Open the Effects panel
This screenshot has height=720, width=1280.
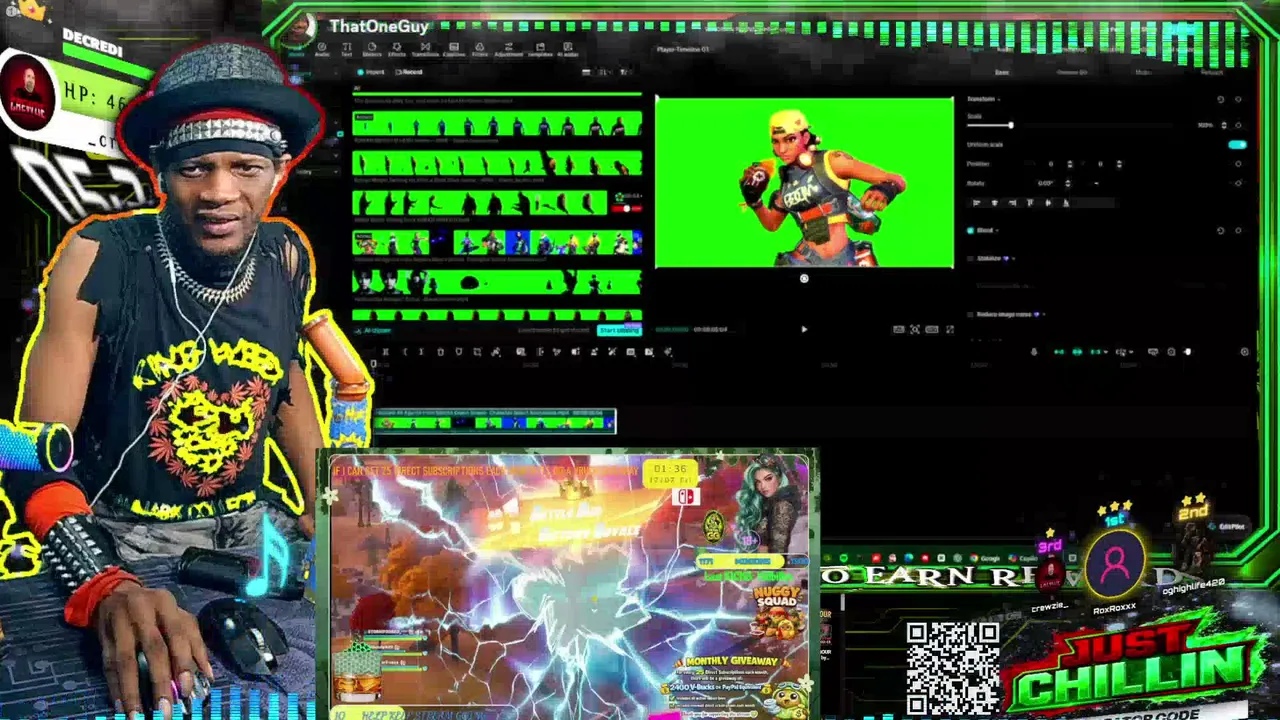pos(397,49)
